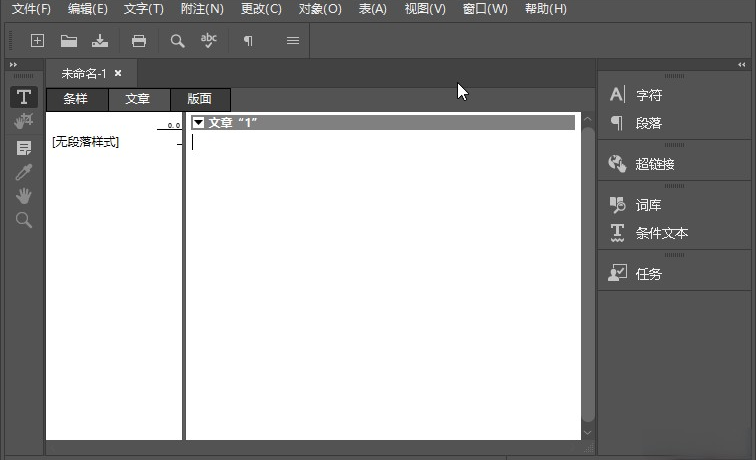Select the Eyedropper tool
This screenshot has width=756, height=460.
pos(24,172)
